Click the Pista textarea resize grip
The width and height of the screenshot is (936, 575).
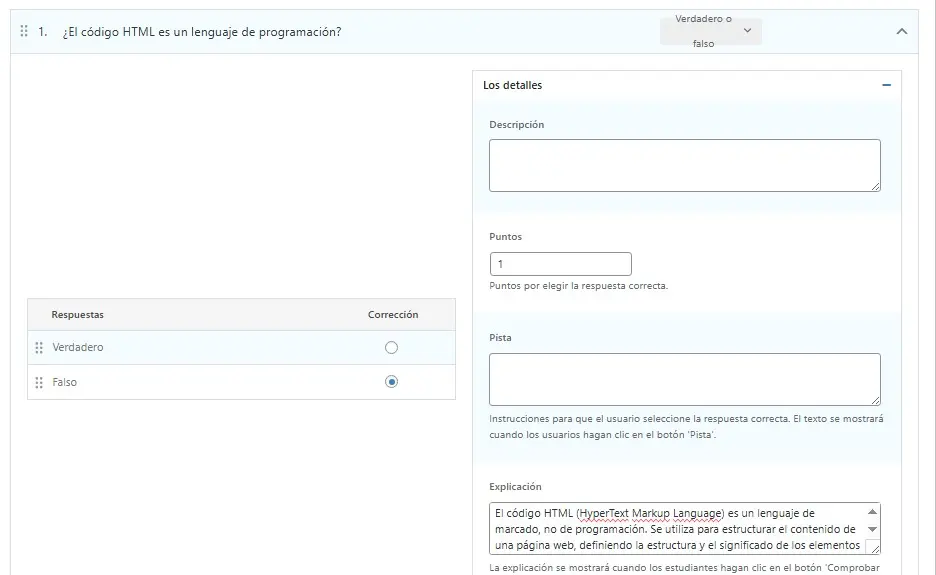[x=875, y=400]
